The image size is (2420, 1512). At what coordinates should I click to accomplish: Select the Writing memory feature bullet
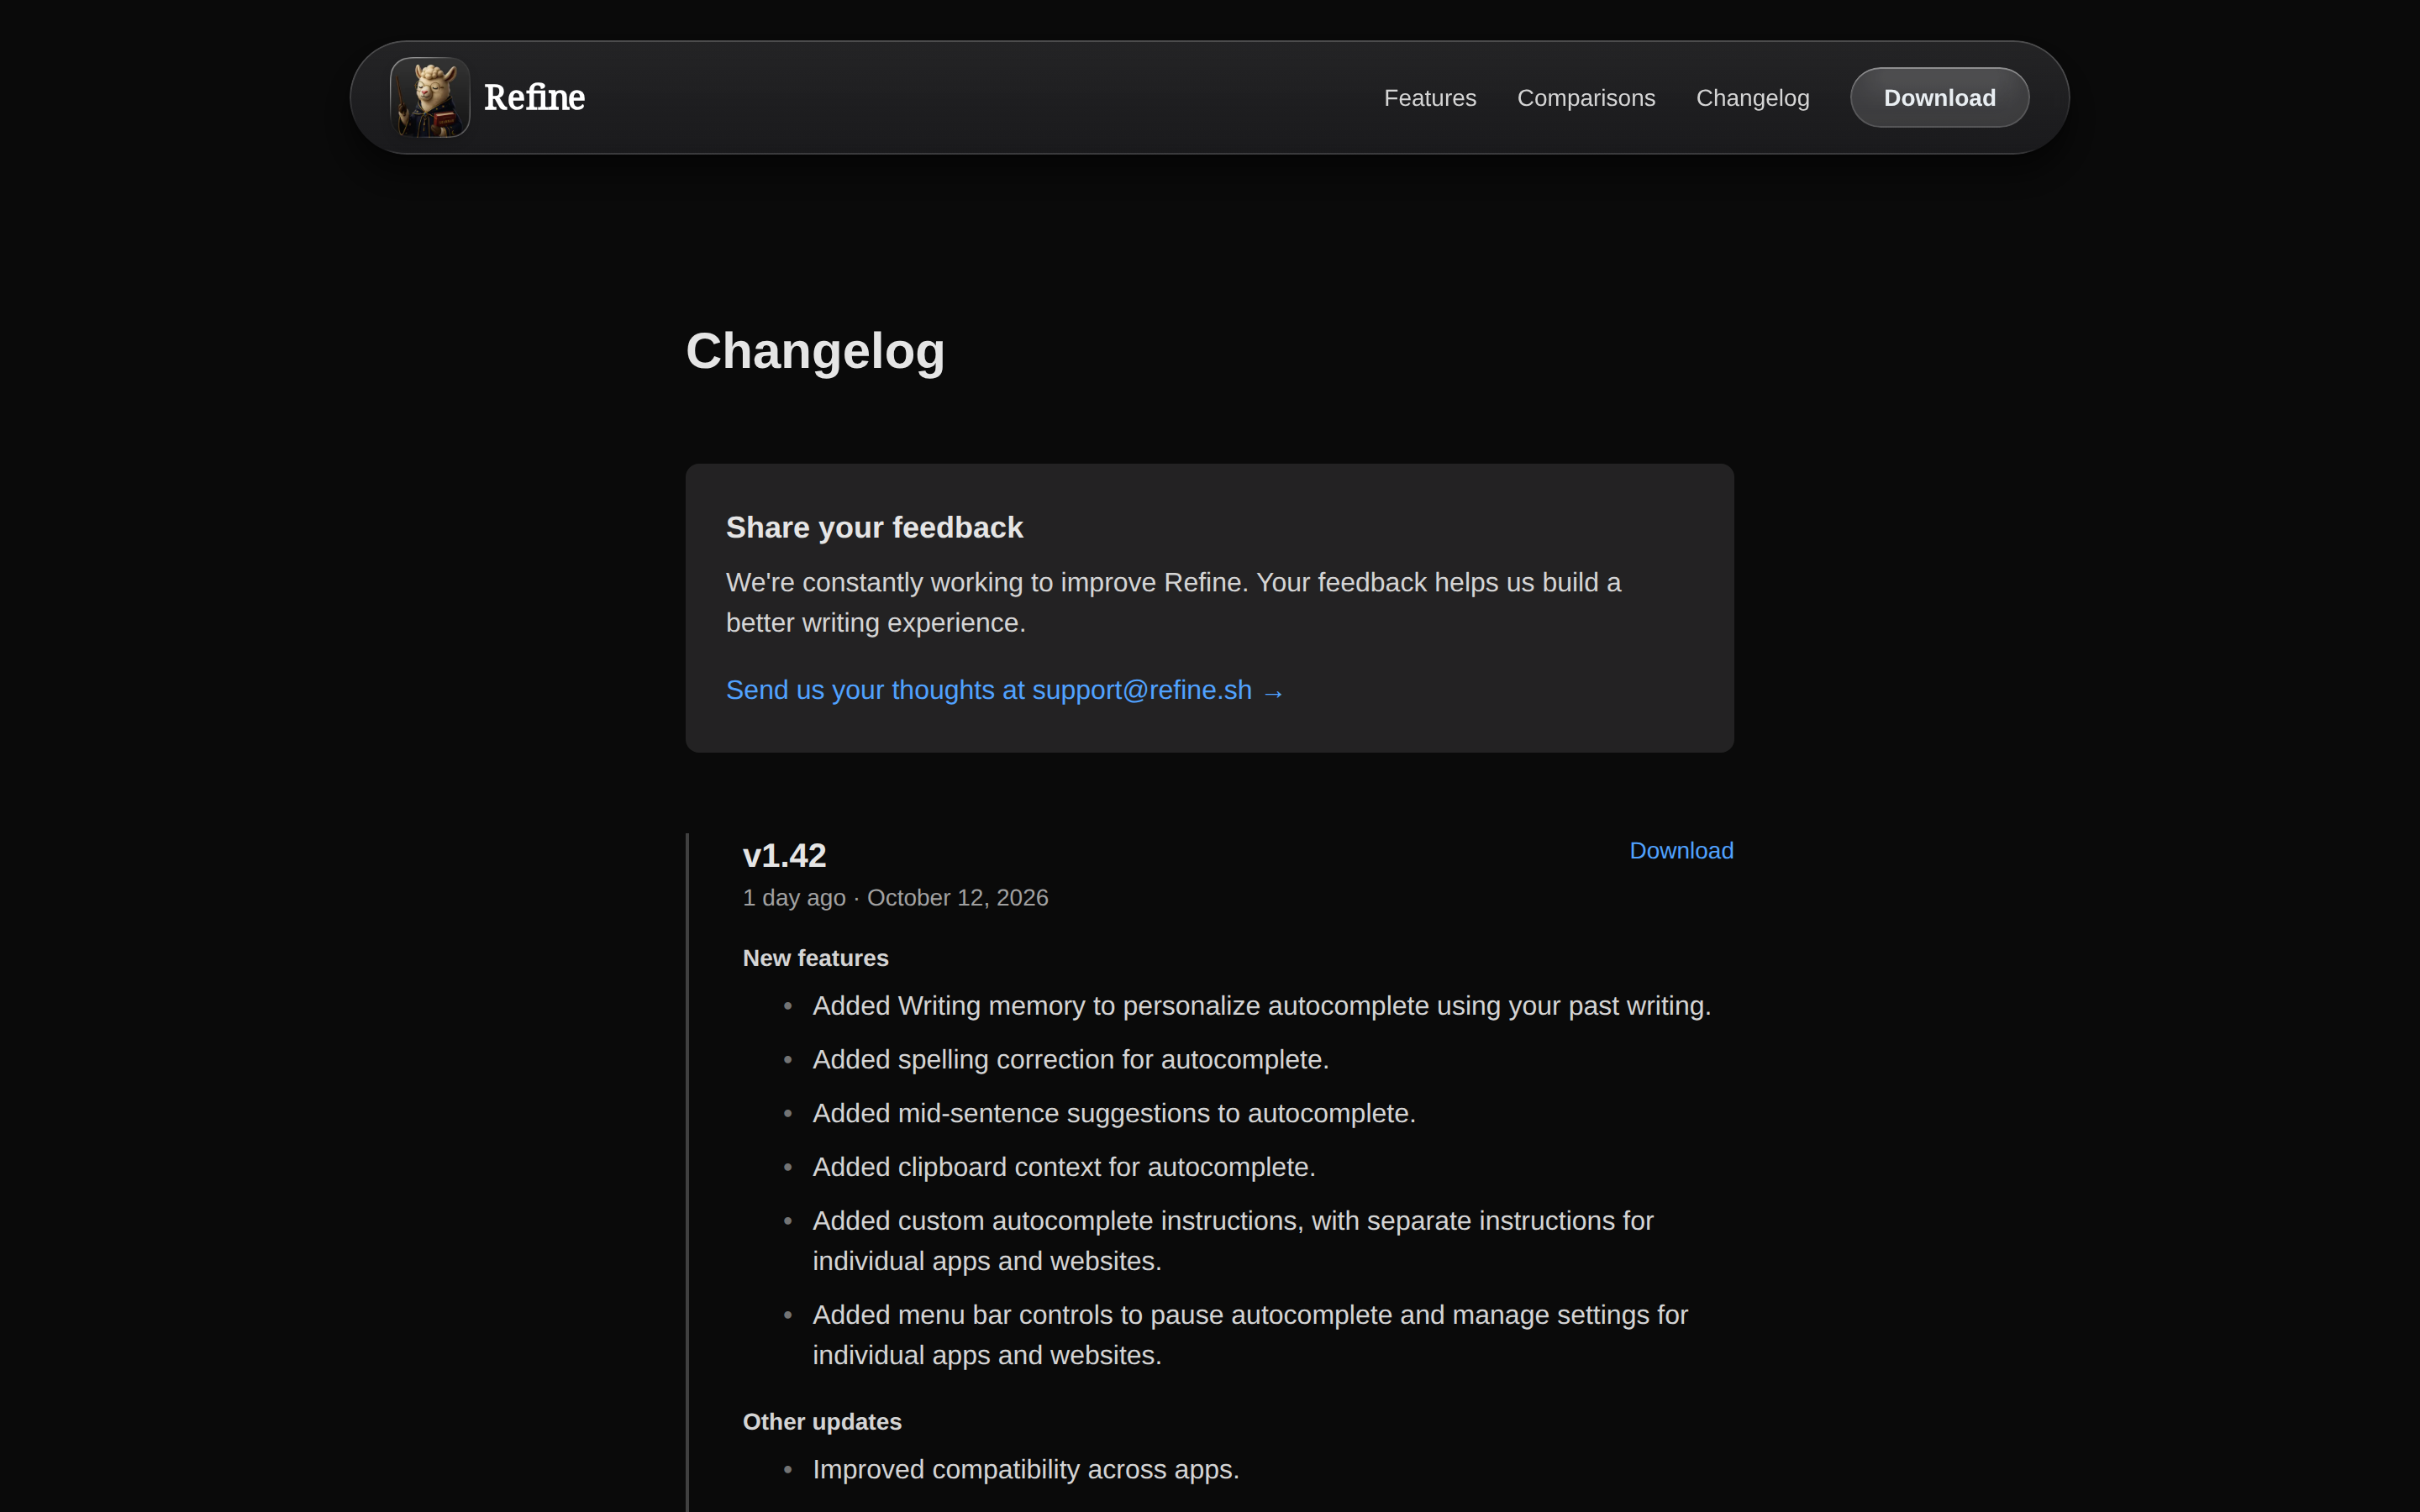(1261, 1006)
